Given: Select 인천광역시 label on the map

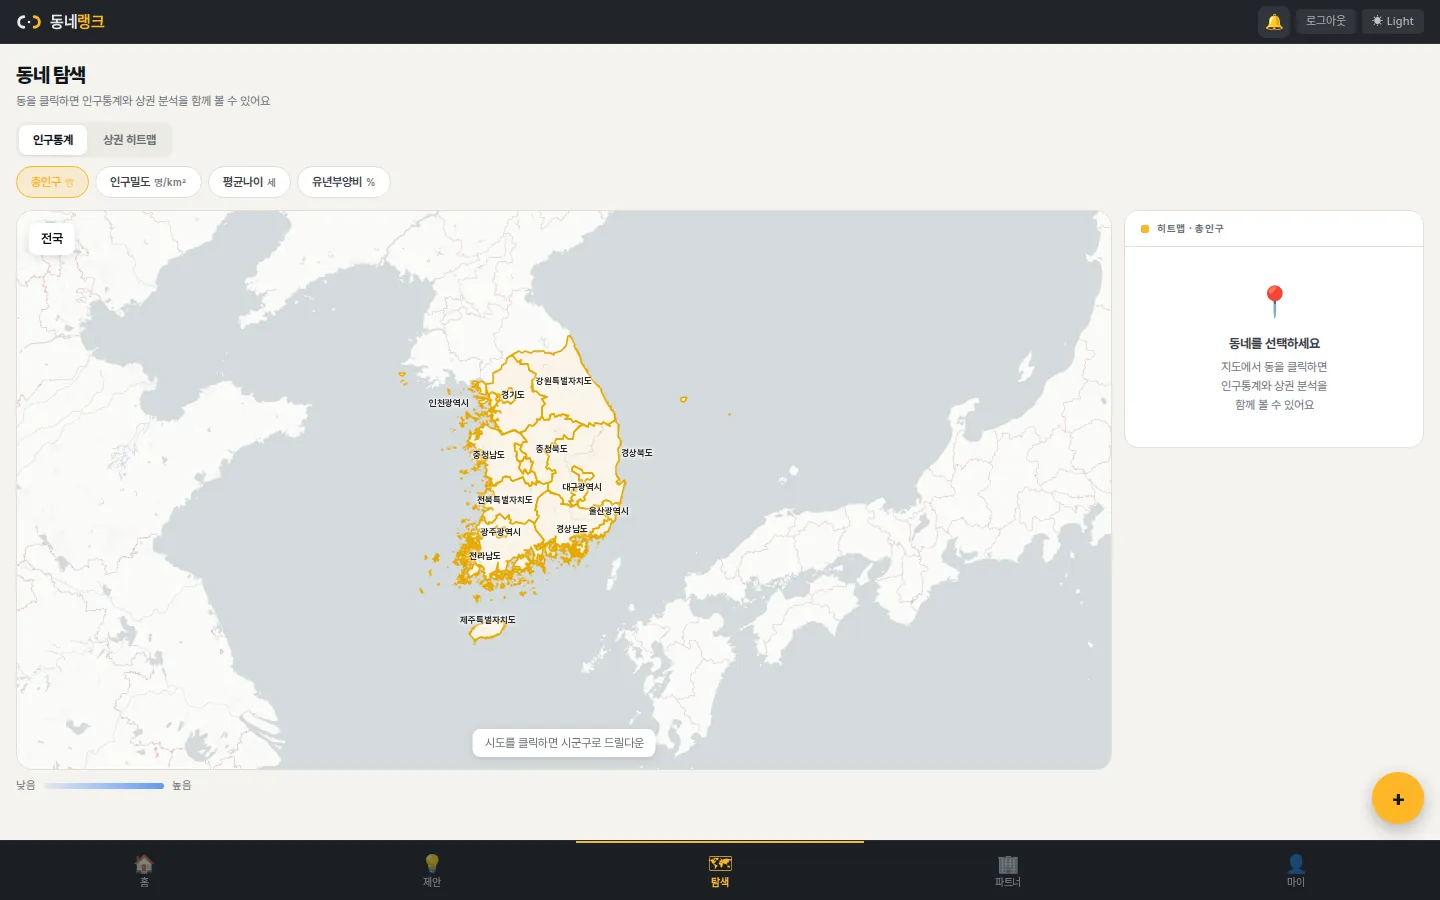Looking at the screenshot, I should coord(448,403).
